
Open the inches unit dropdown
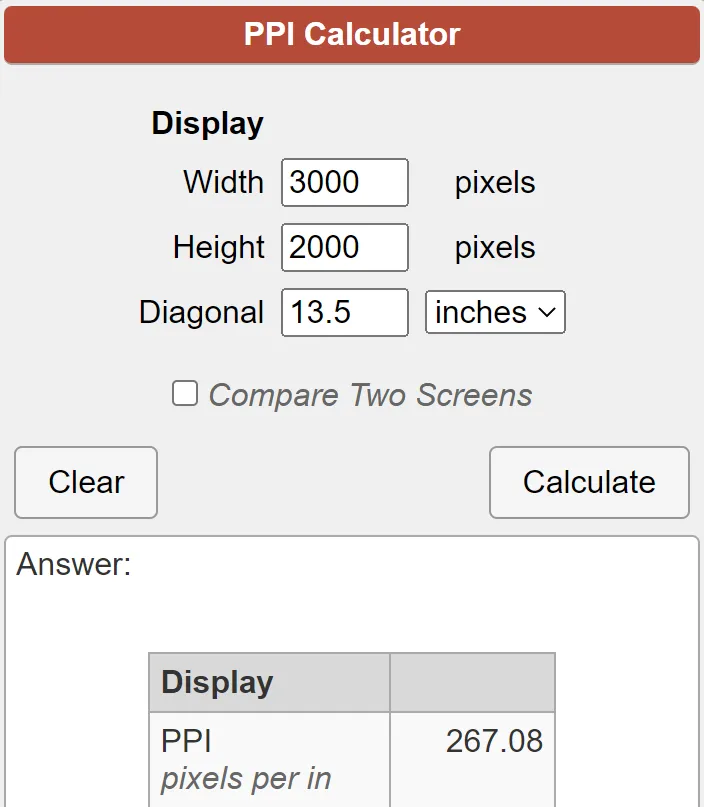[x=495, y=312]
